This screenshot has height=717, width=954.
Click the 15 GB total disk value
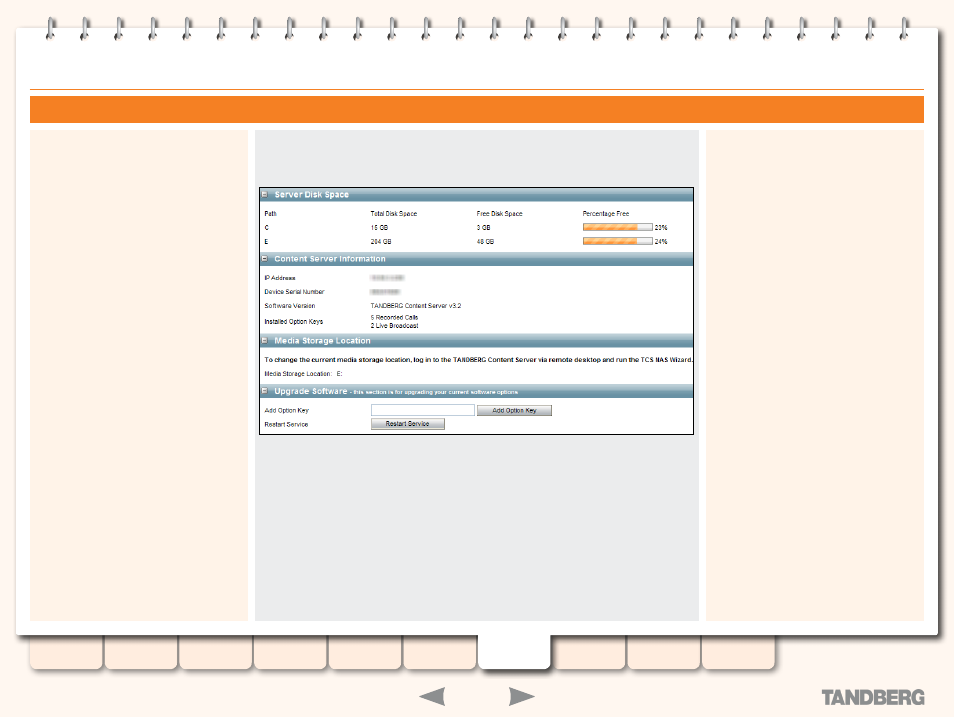[x=379, y=228]
